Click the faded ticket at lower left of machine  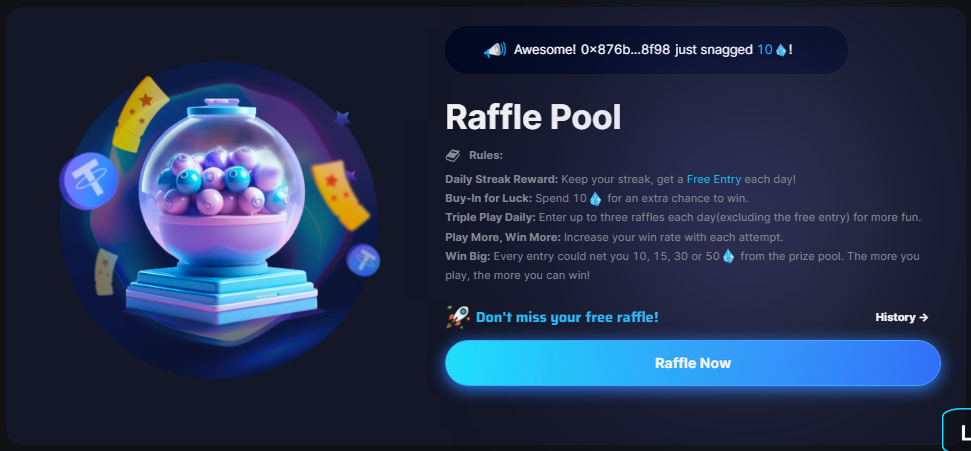[x=105, y=272]
